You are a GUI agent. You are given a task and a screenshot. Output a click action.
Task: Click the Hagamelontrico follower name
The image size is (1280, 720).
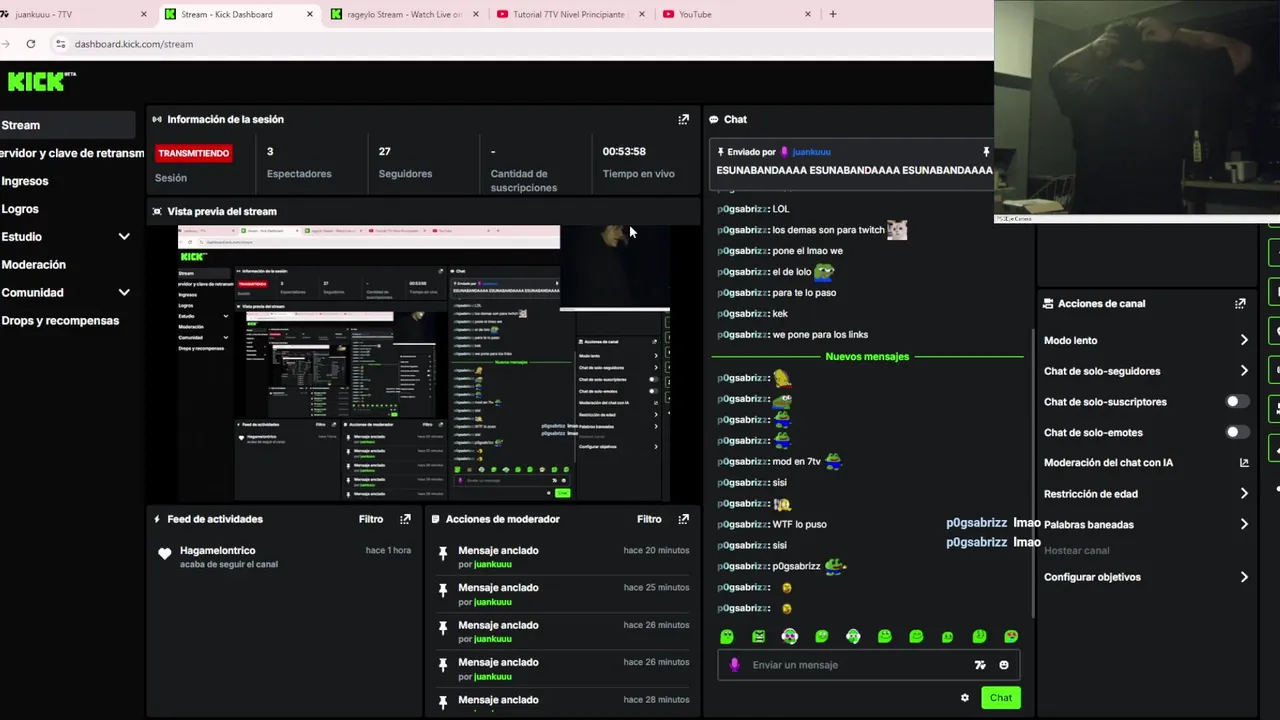click(218, 551)
